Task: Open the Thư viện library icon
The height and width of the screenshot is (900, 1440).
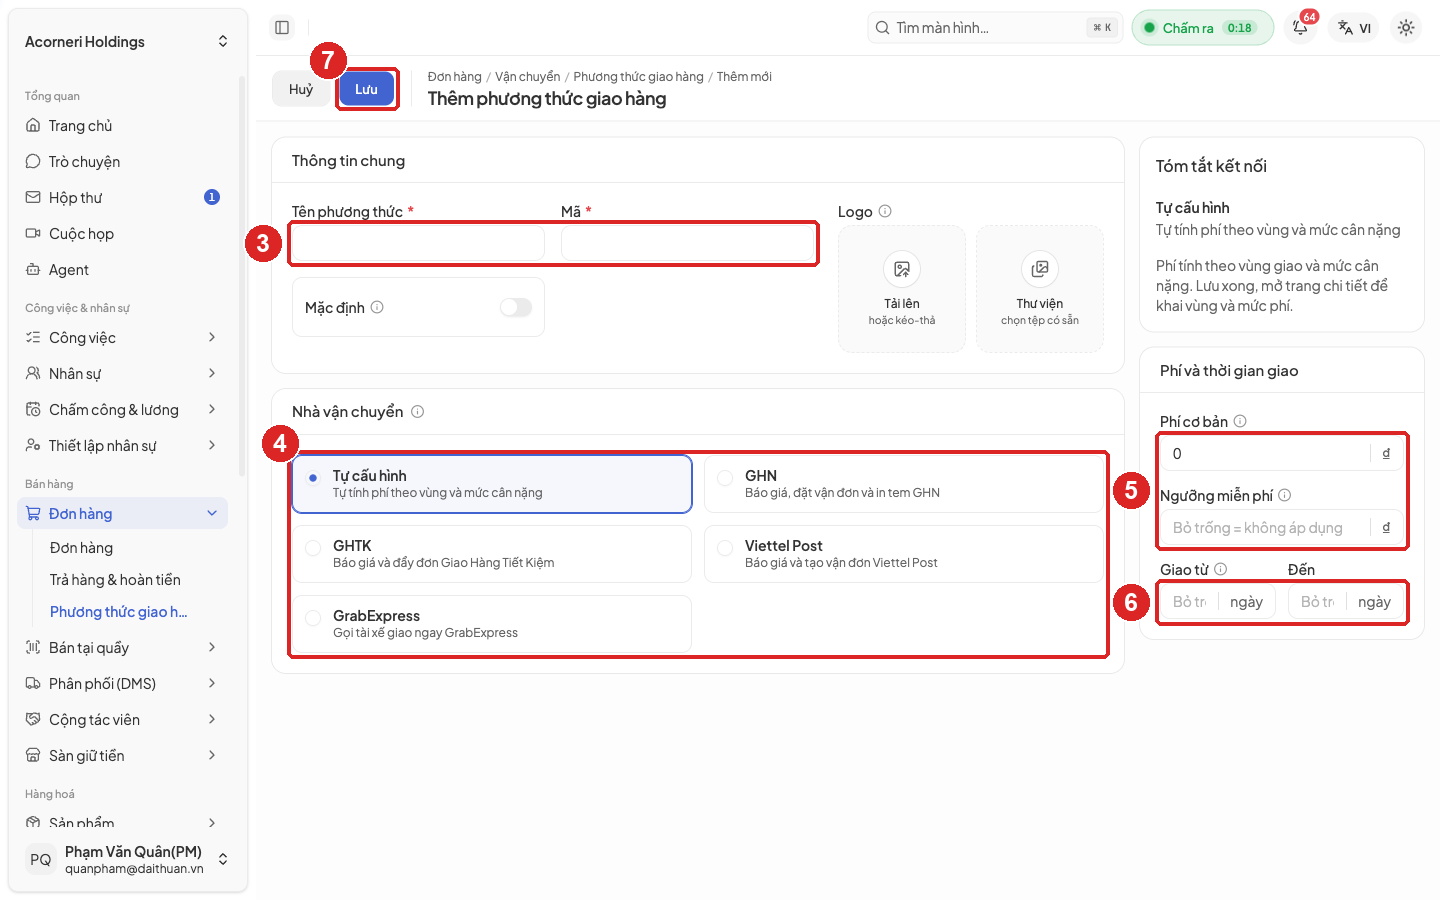Action: click(1040, 269)
